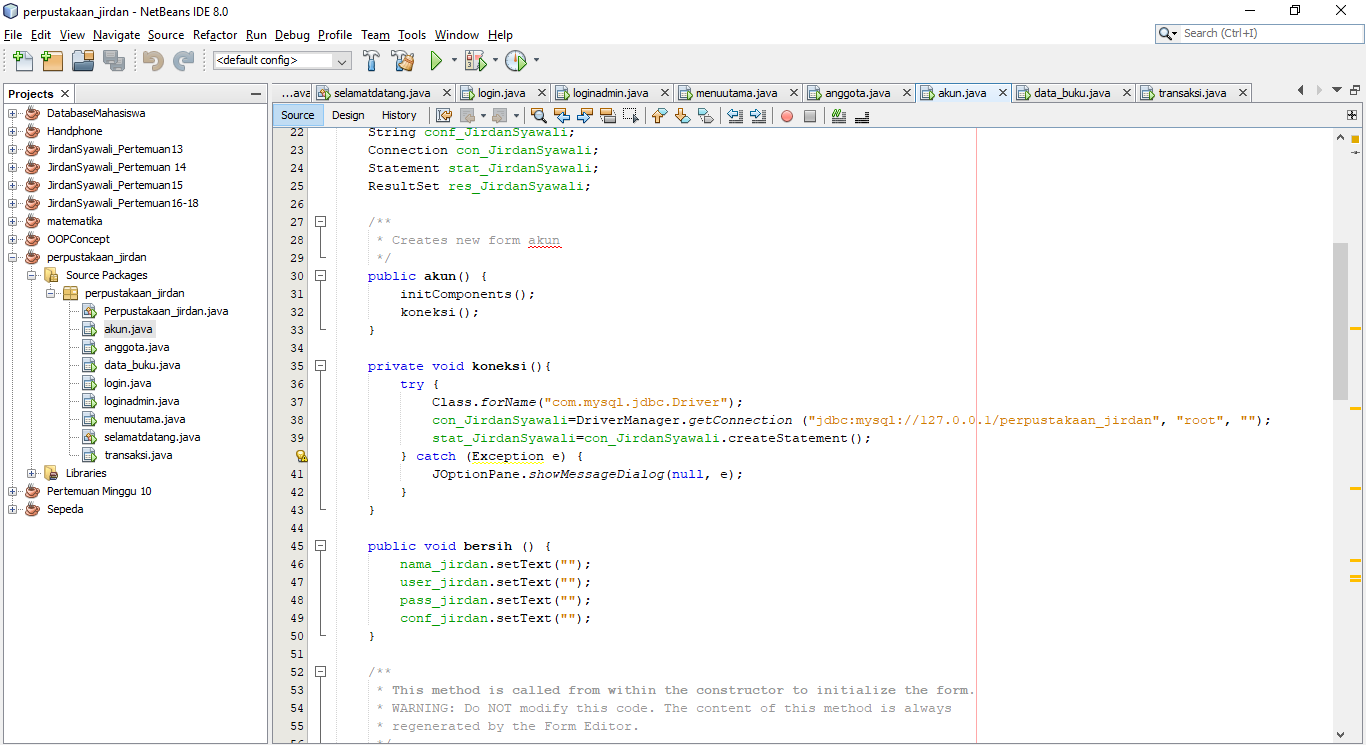Viewport: 1366px width, 745px height.
Task: Open the Refactor menu
Action: tap(215, 35)
